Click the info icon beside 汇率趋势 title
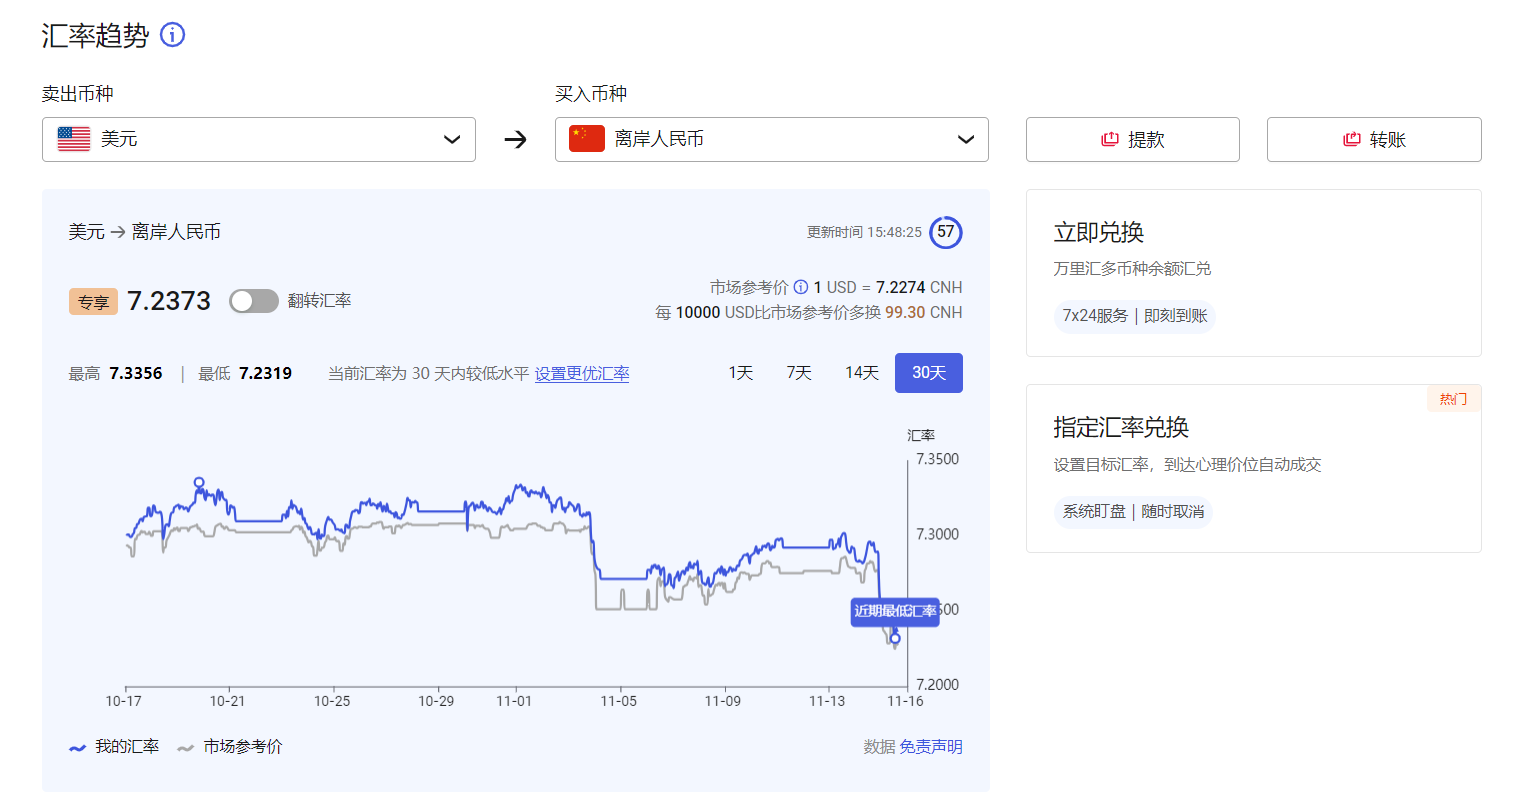The image size is (1532, 800). pyautogui.click(x=172, y=35)
